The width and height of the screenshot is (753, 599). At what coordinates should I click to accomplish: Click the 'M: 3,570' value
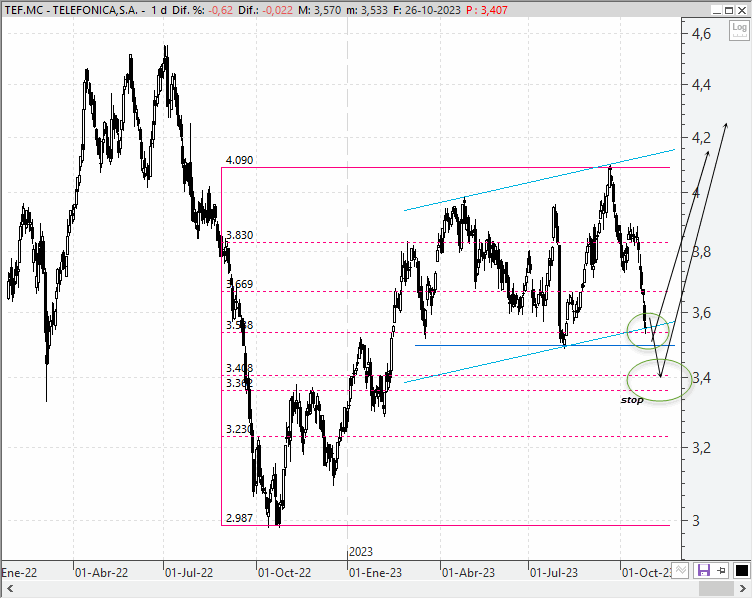coord(320,10)
